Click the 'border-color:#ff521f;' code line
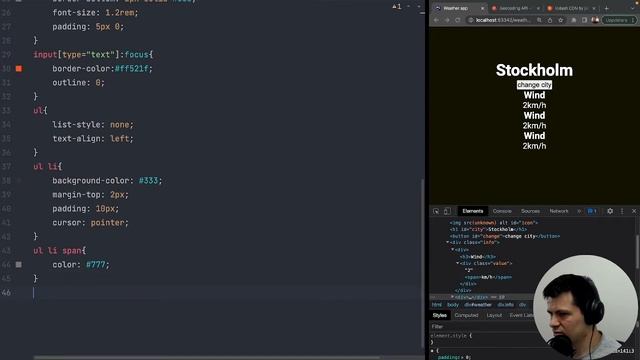This screenshot has height=360, width=640. [102, 69]
